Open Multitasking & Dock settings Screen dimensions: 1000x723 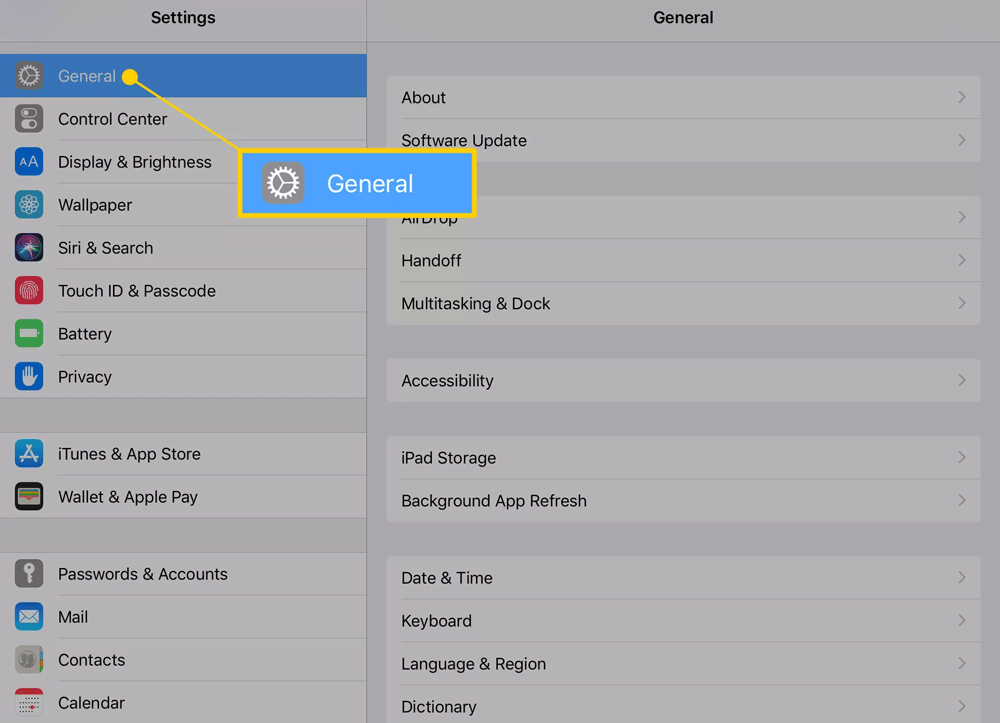(x=683, y=304)
